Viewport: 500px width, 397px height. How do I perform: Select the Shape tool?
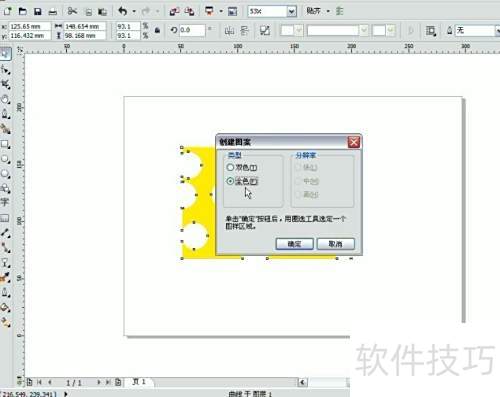(x=5, y=70)
